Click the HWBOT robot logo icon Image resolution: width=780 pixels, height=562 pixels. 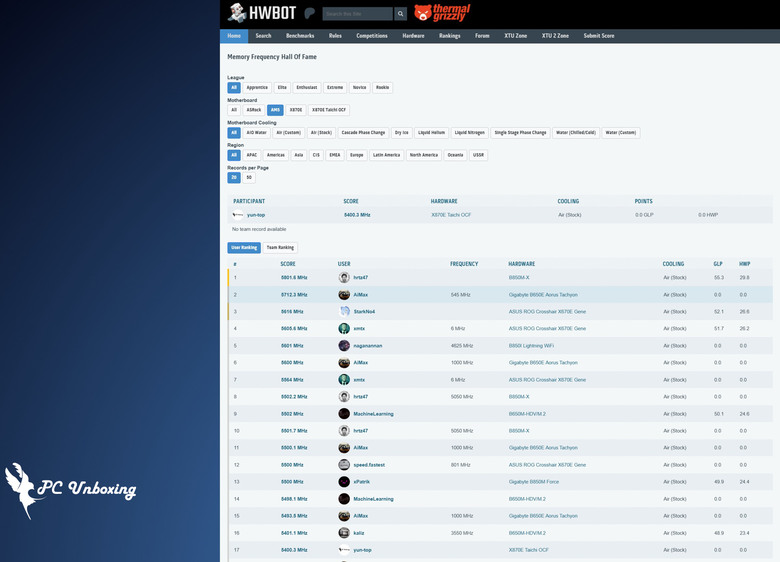coord(237,13)
